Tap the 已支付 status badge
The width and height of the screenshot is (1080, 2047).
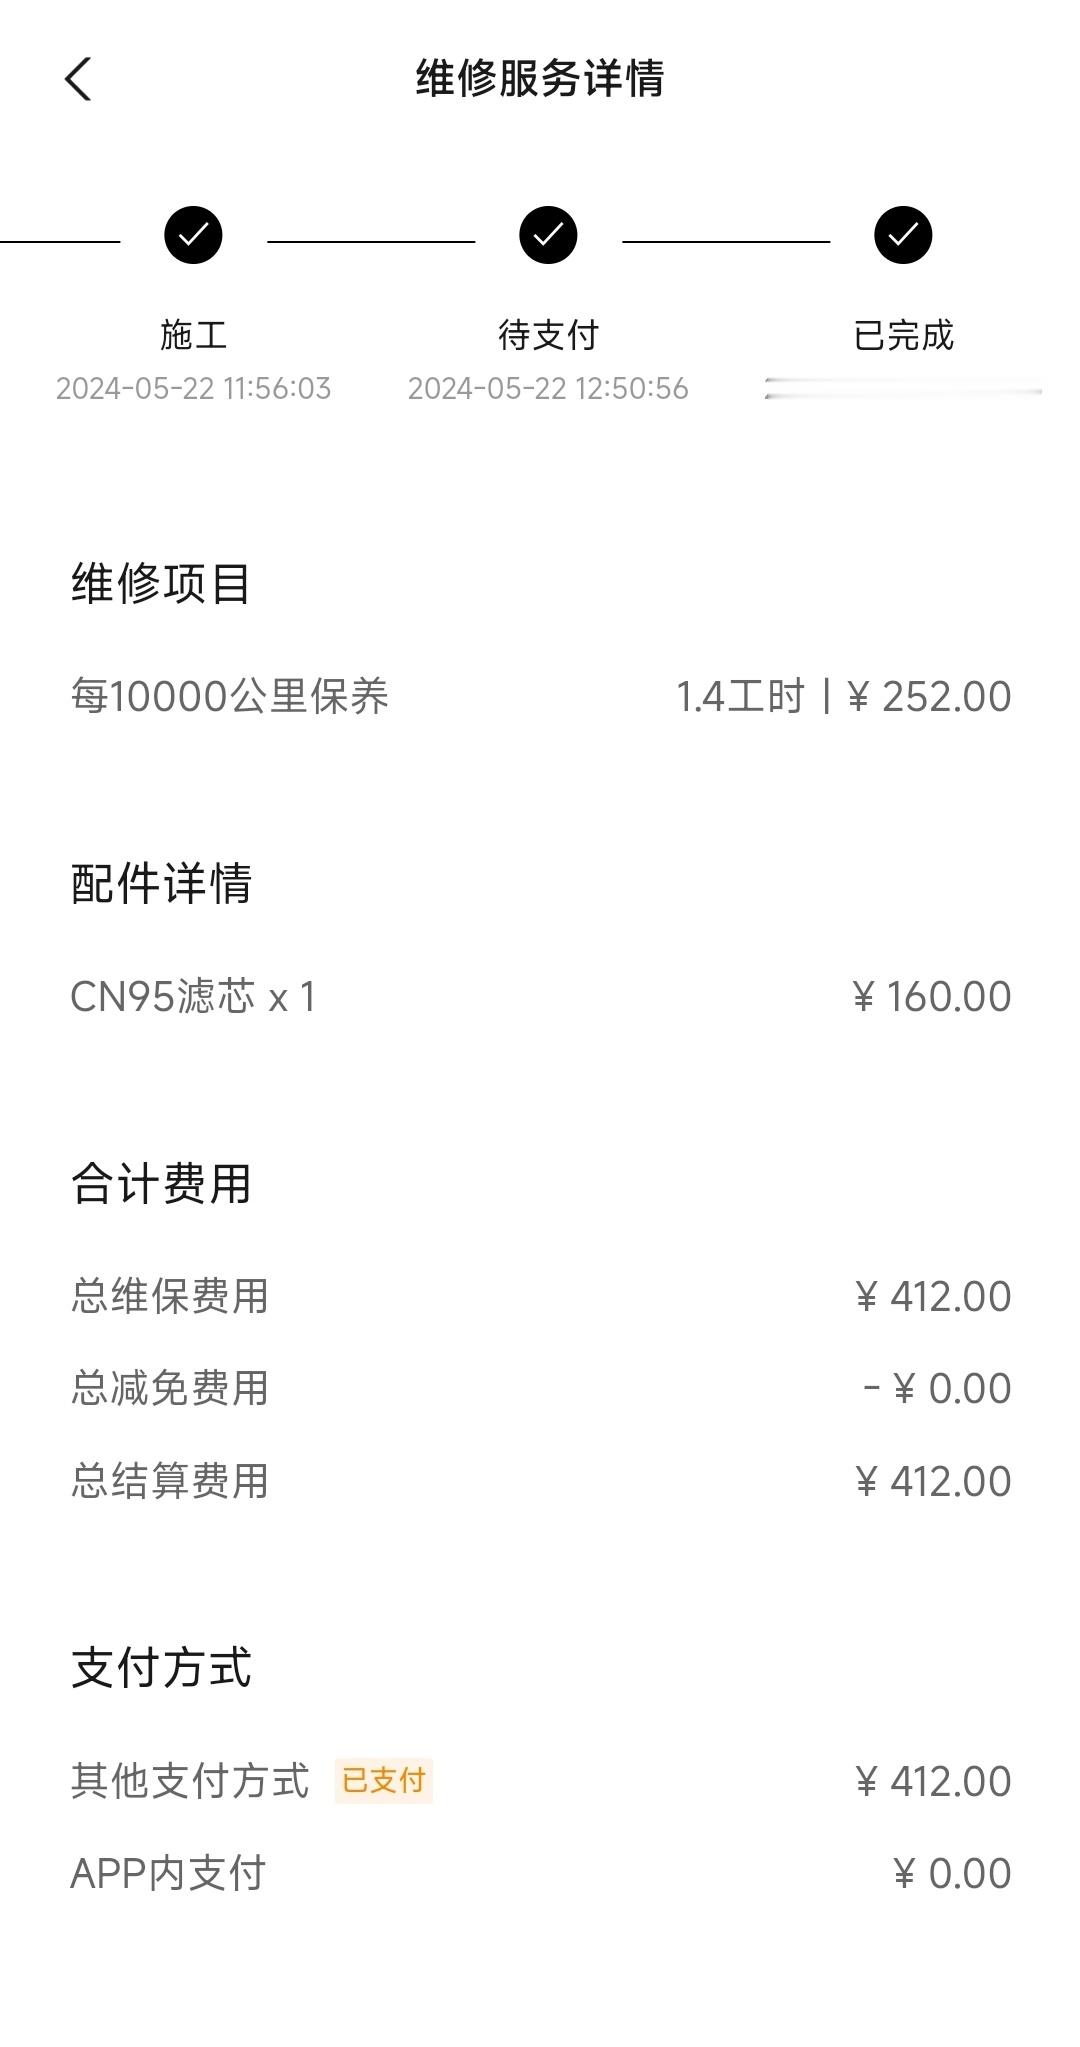click(384, 1780)
